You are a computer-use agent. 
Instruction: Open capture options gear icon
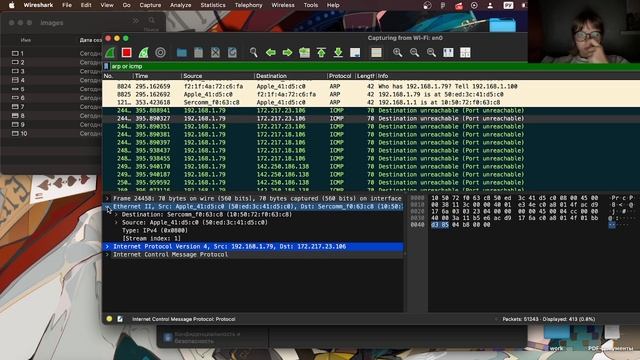point(160,53)
